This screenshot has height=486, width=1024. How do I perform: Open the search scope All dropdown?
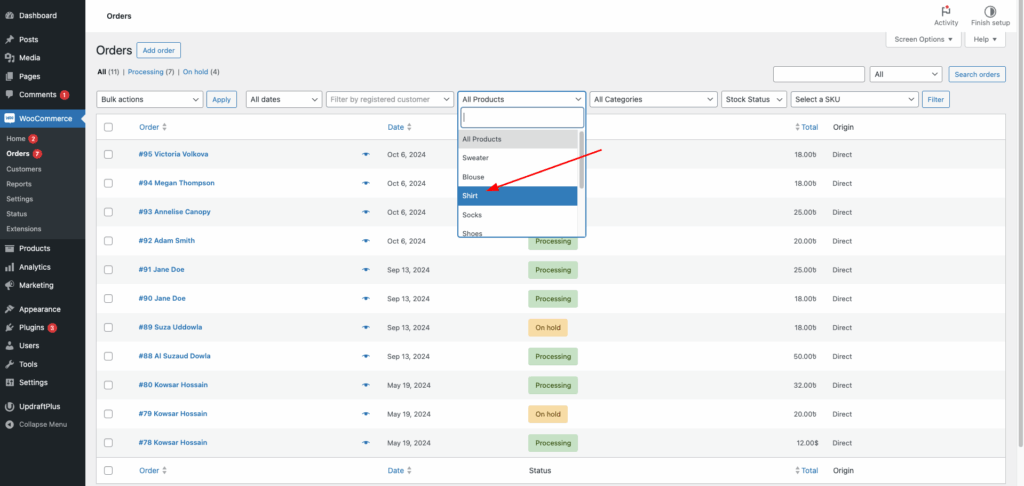tap(906, 74)
